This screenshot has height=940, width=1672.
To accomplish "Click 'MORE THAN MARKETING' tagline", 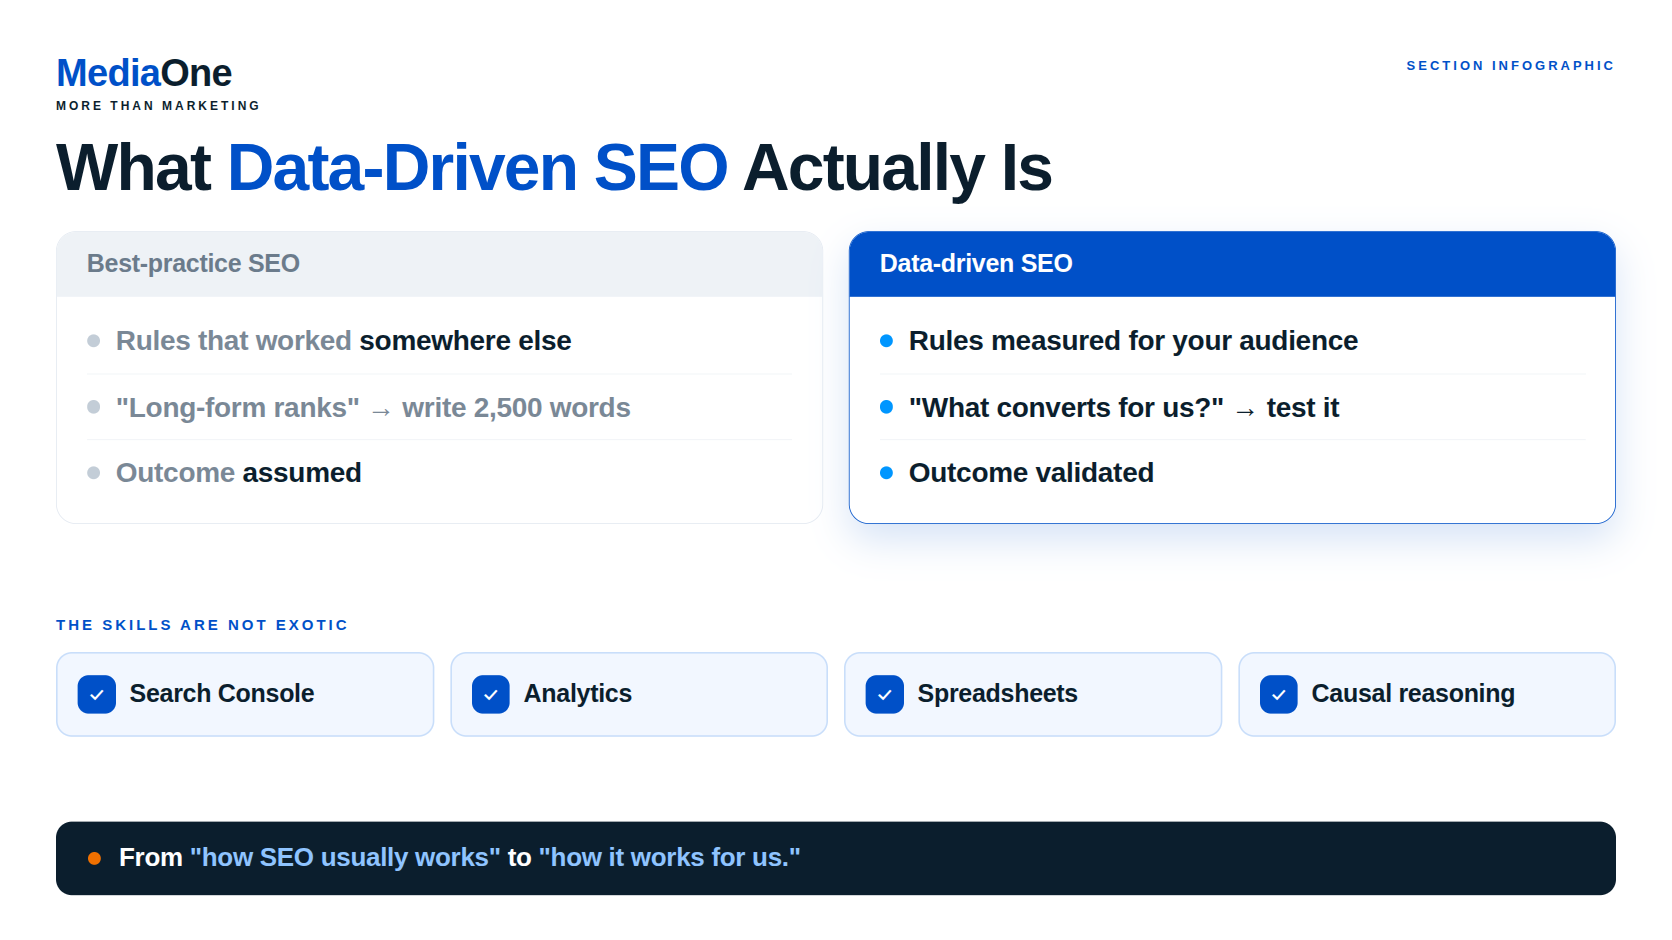I will point(158,106).
